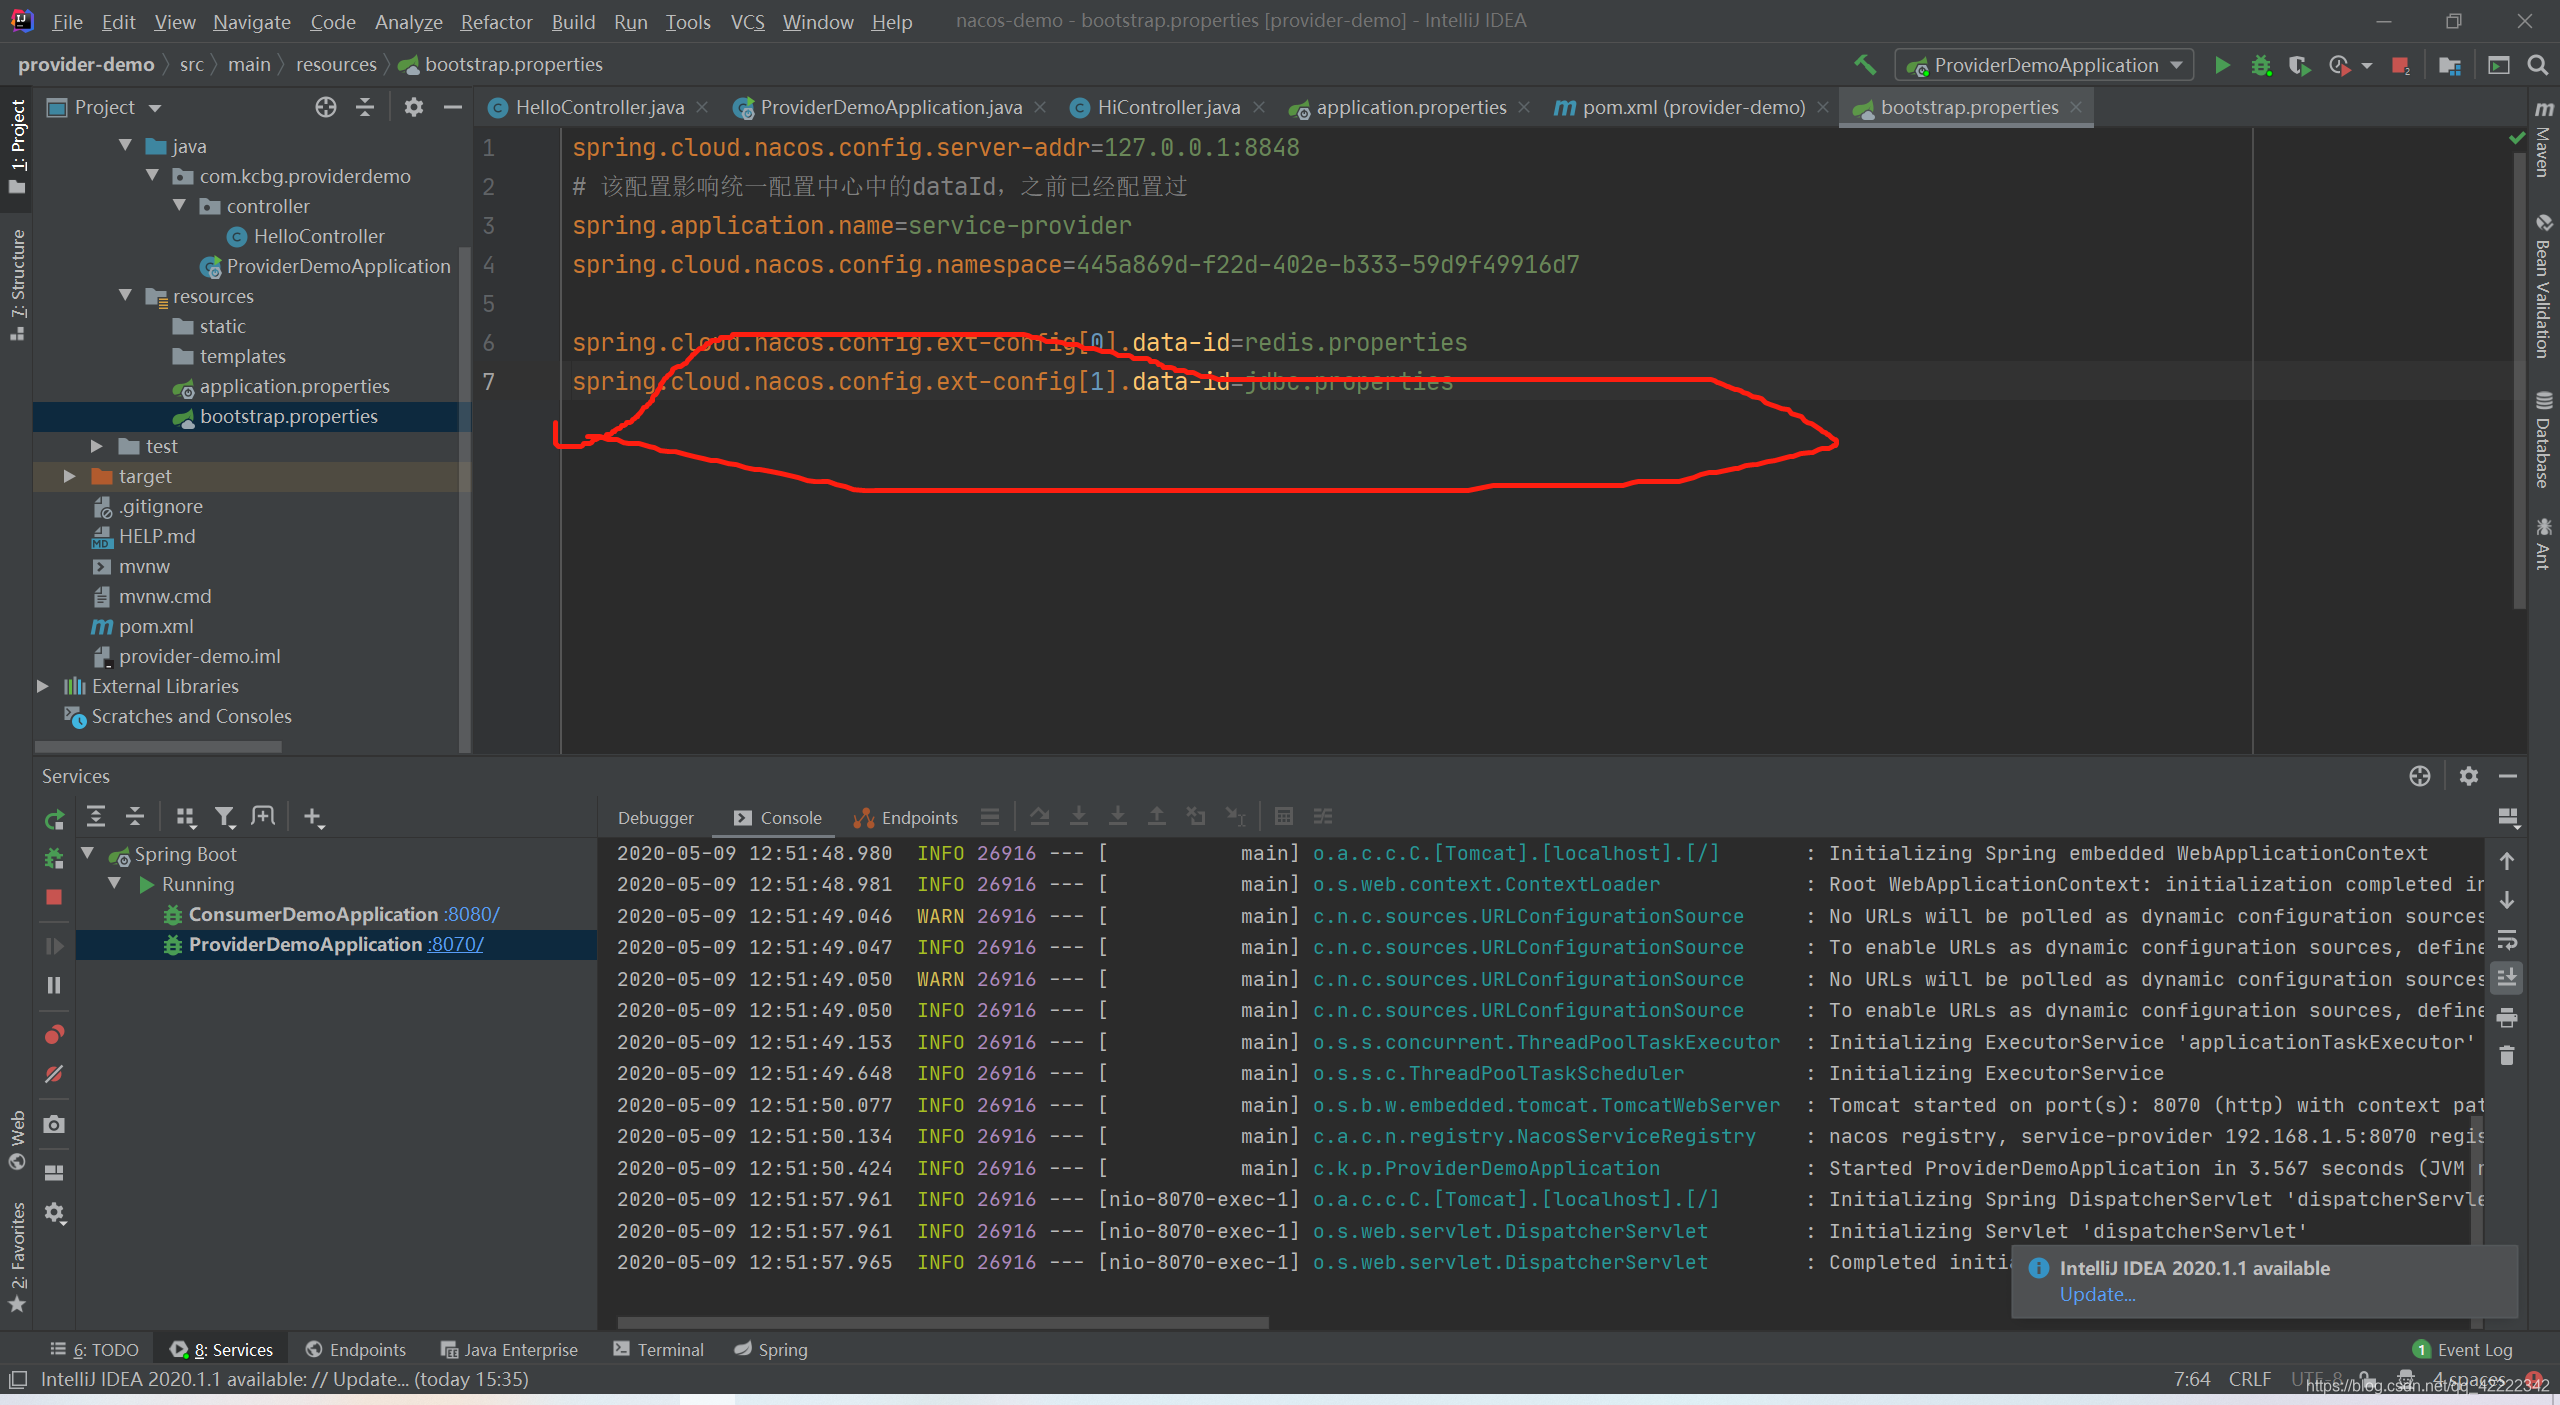Click the thread dump camera icon

click(x=54, y=1124)
